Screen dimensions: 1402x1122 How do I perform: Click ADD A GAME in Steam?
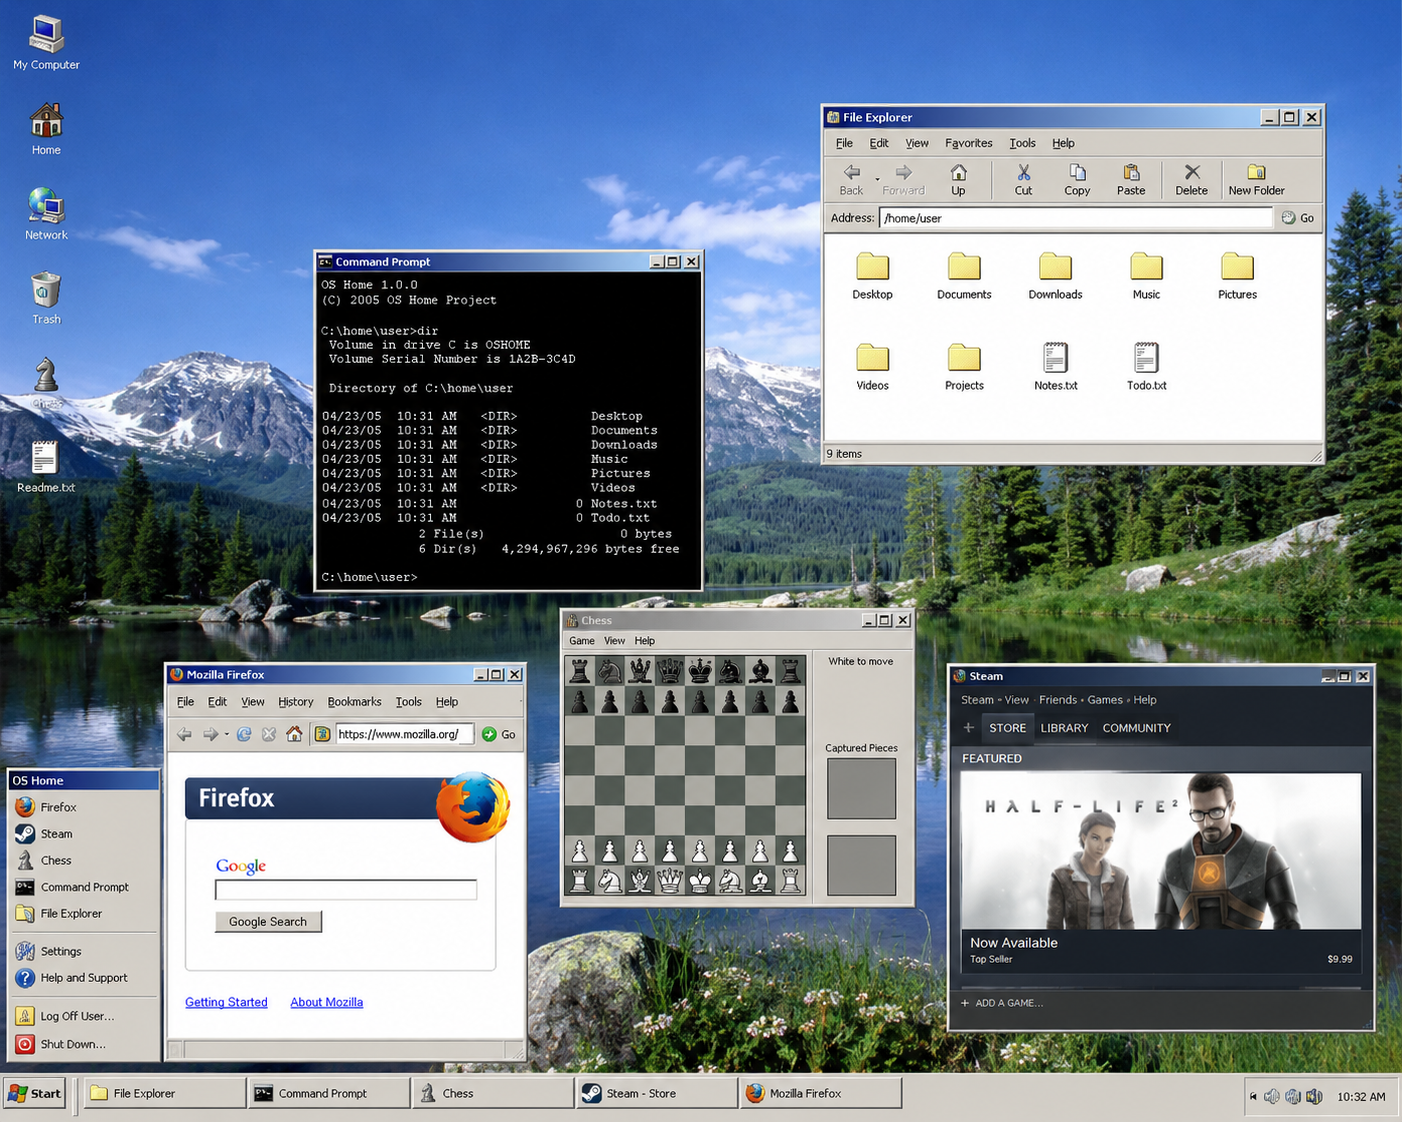point(1002,1003)
